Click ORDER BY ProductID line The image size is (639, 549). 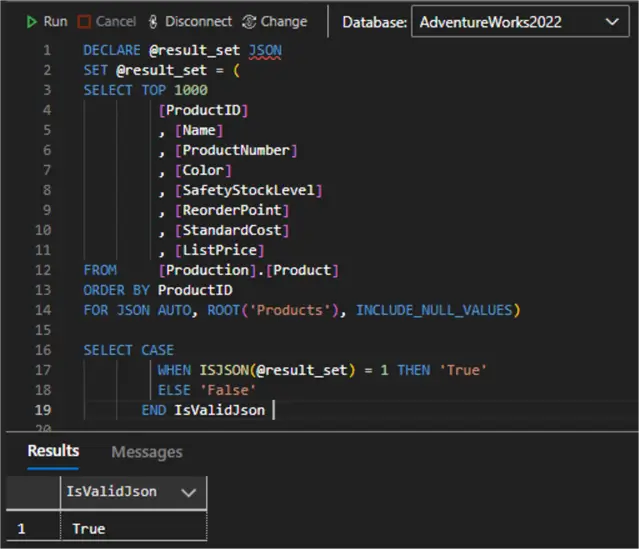[x=158, y=290]
